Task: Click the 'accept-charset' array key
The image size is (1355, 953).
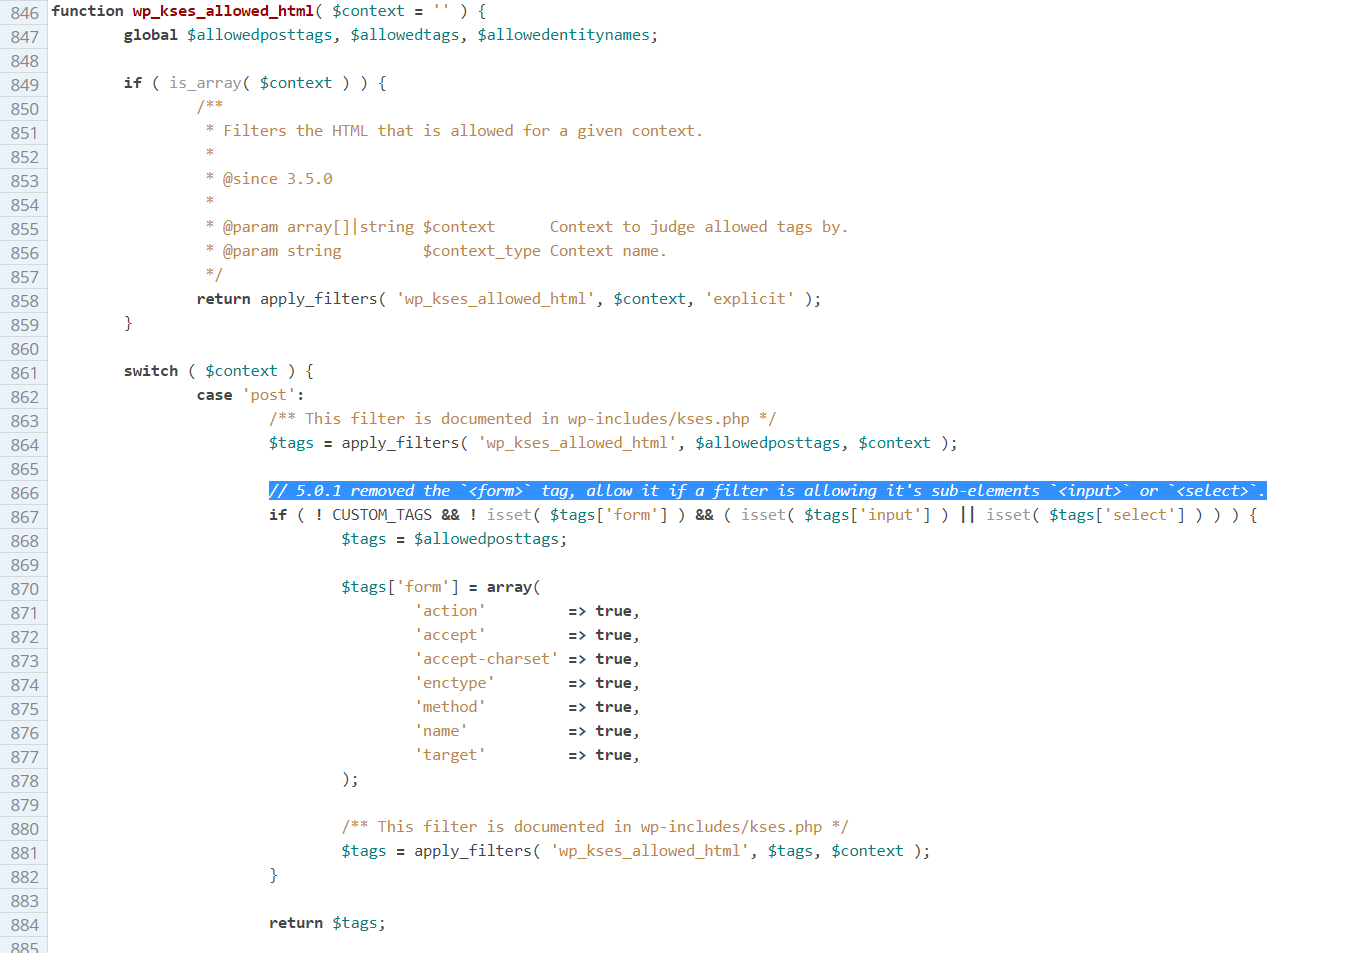Action: pyautogui.click(x=487, y=658)
